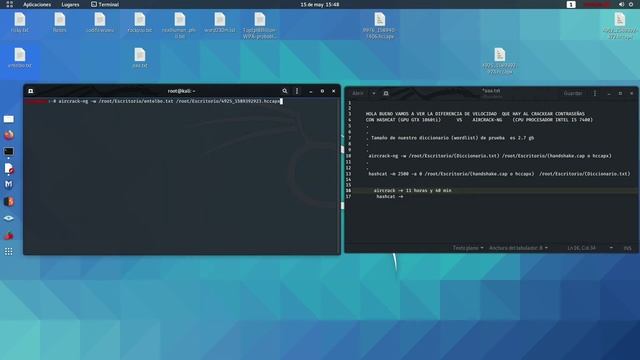Click Guardar button in text editor
The height and width of the screenshot is (360, 640).
tap(573, 93)
